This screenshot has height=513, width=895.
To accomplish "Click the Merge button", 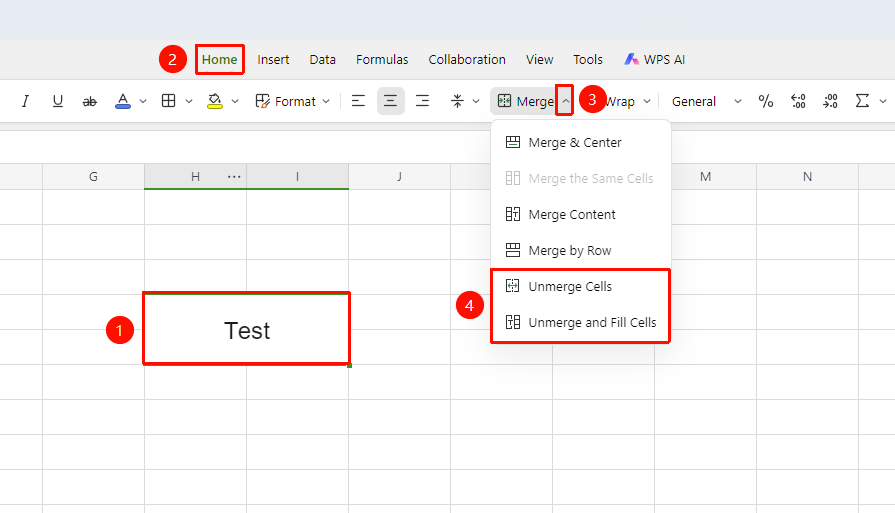I will click(x=525, y=102).
